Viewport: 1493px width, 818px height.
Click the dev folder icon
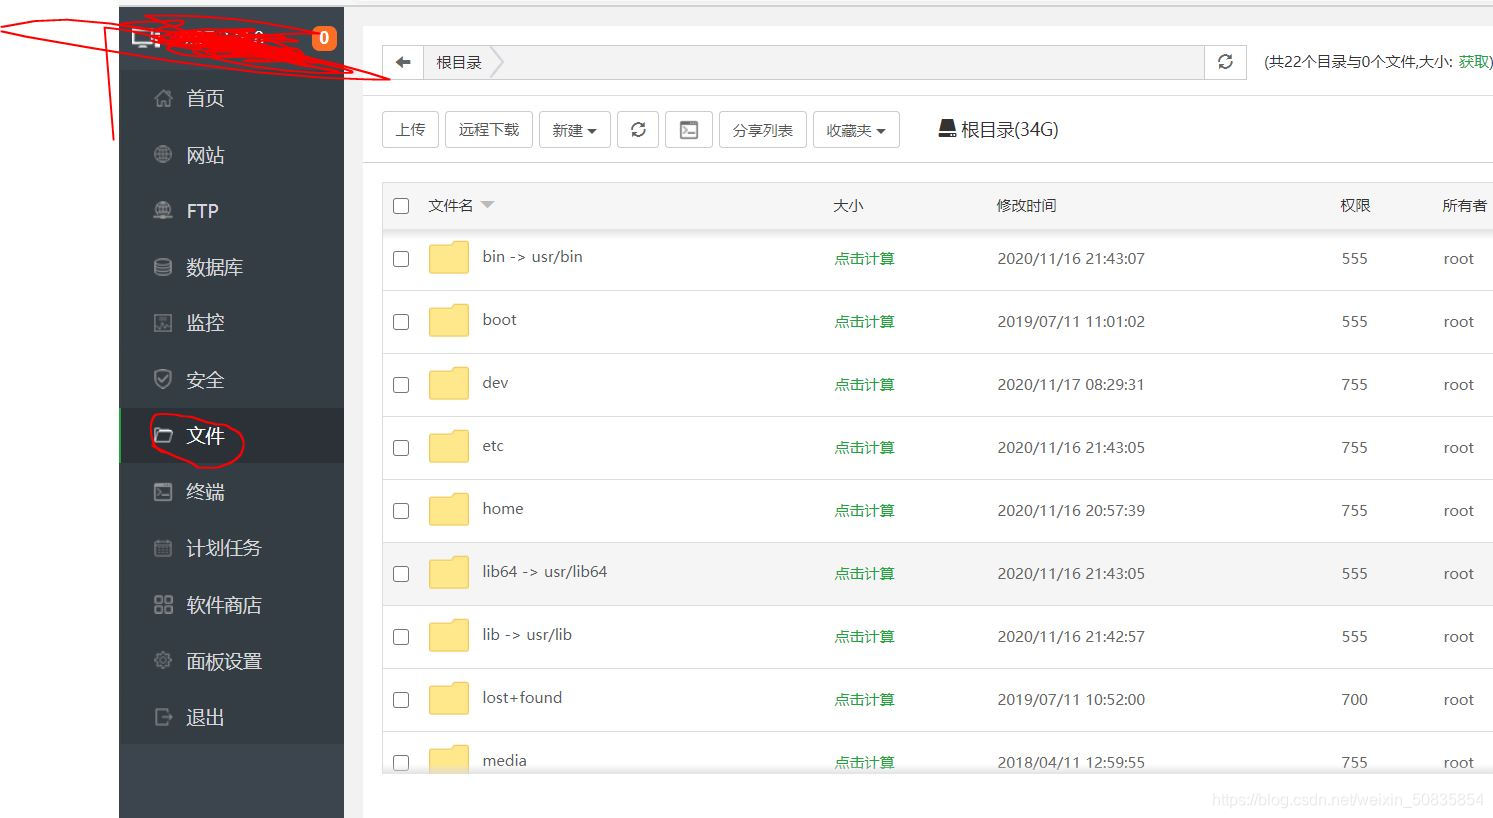coord(449,384)
